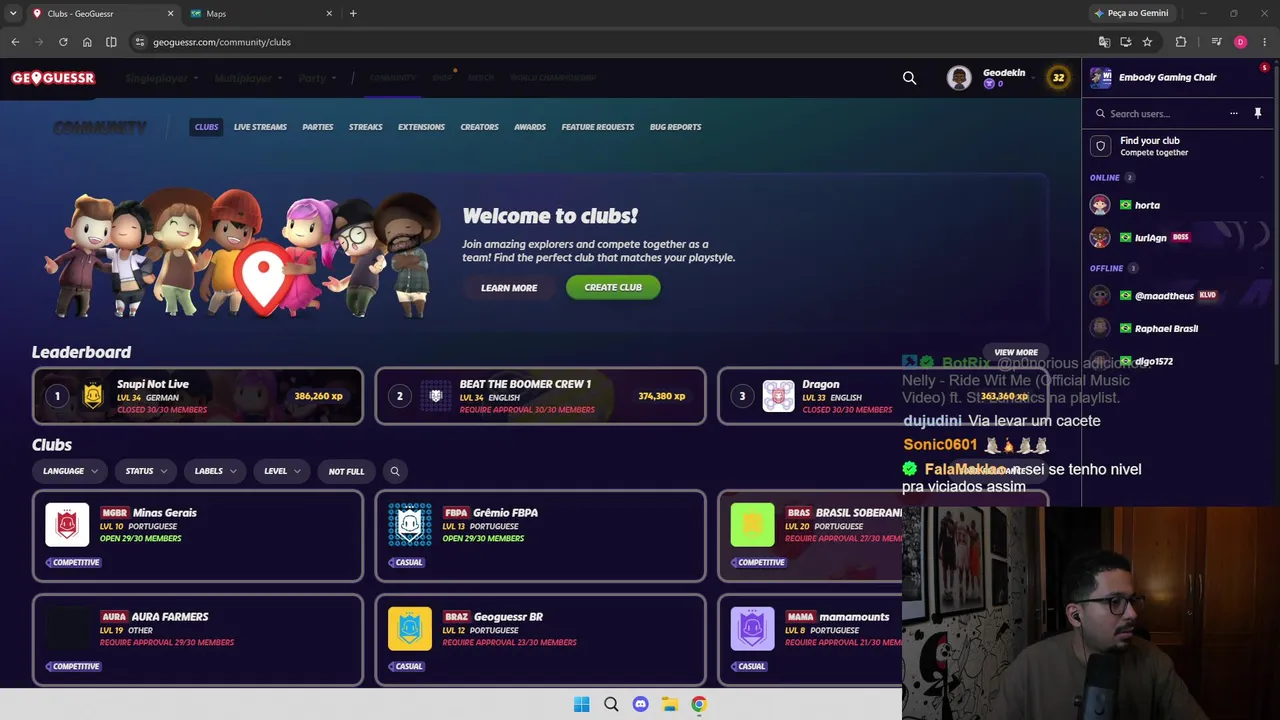The image size is (1280, 720).
Task: Click the Dragon club emblem
Action: click(778, 396)
